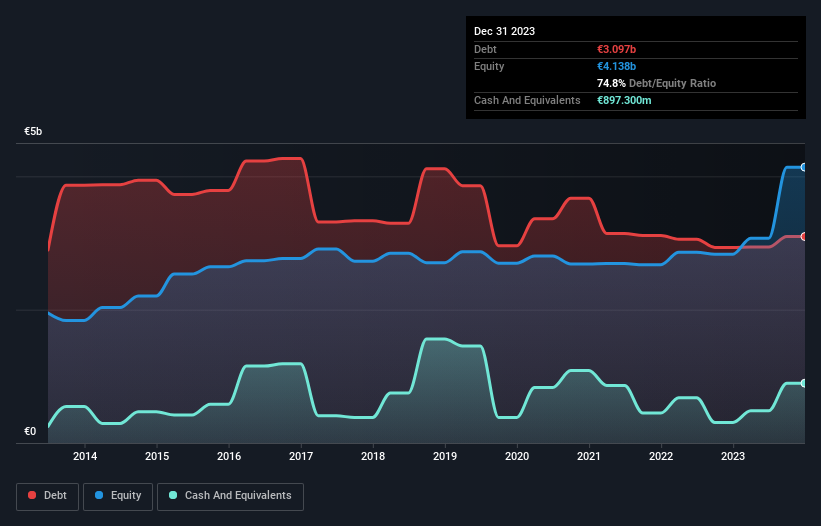Click the Cash And Equivalents tooltip label

(527, 100)
